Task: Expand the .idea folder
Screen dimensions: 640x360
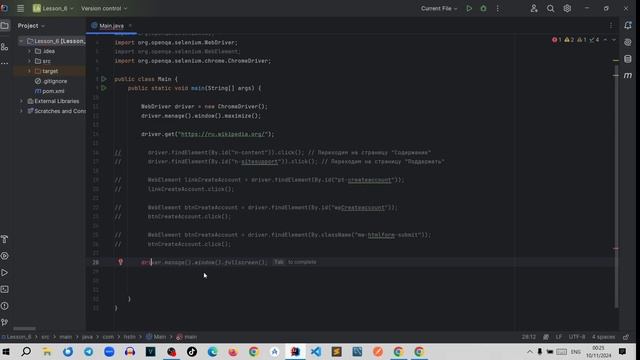Action: (29, 51)
